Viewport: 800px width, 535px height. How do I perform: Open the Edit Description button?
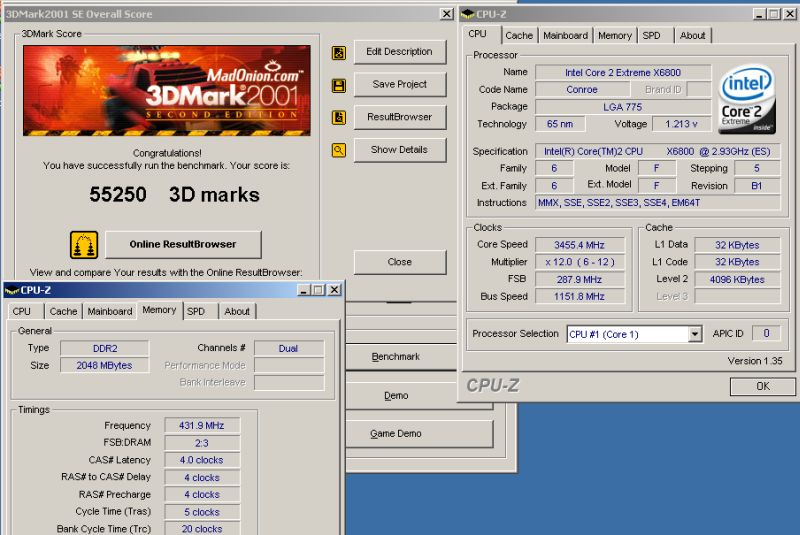click(x=399, y=52)
